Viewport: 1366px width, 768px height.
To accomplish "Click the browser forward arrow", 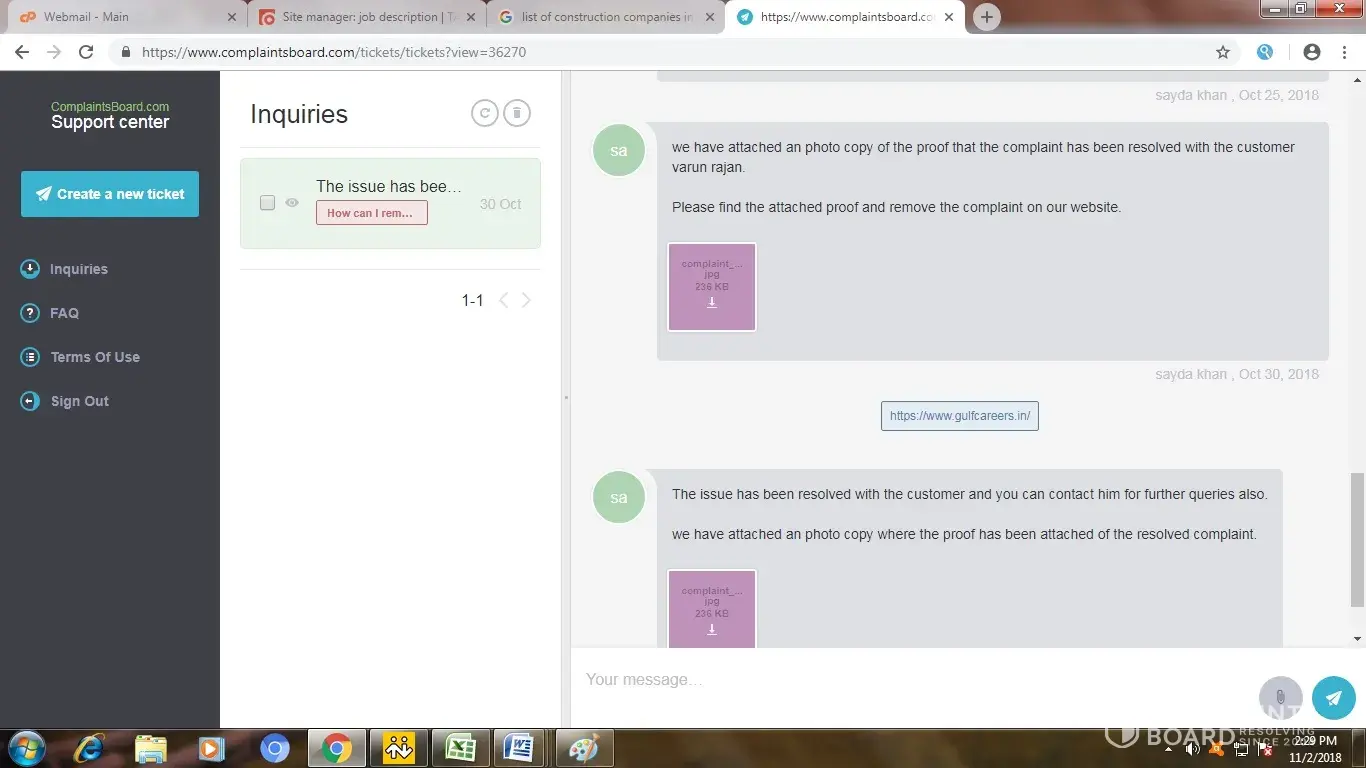I will coord(54,52).
